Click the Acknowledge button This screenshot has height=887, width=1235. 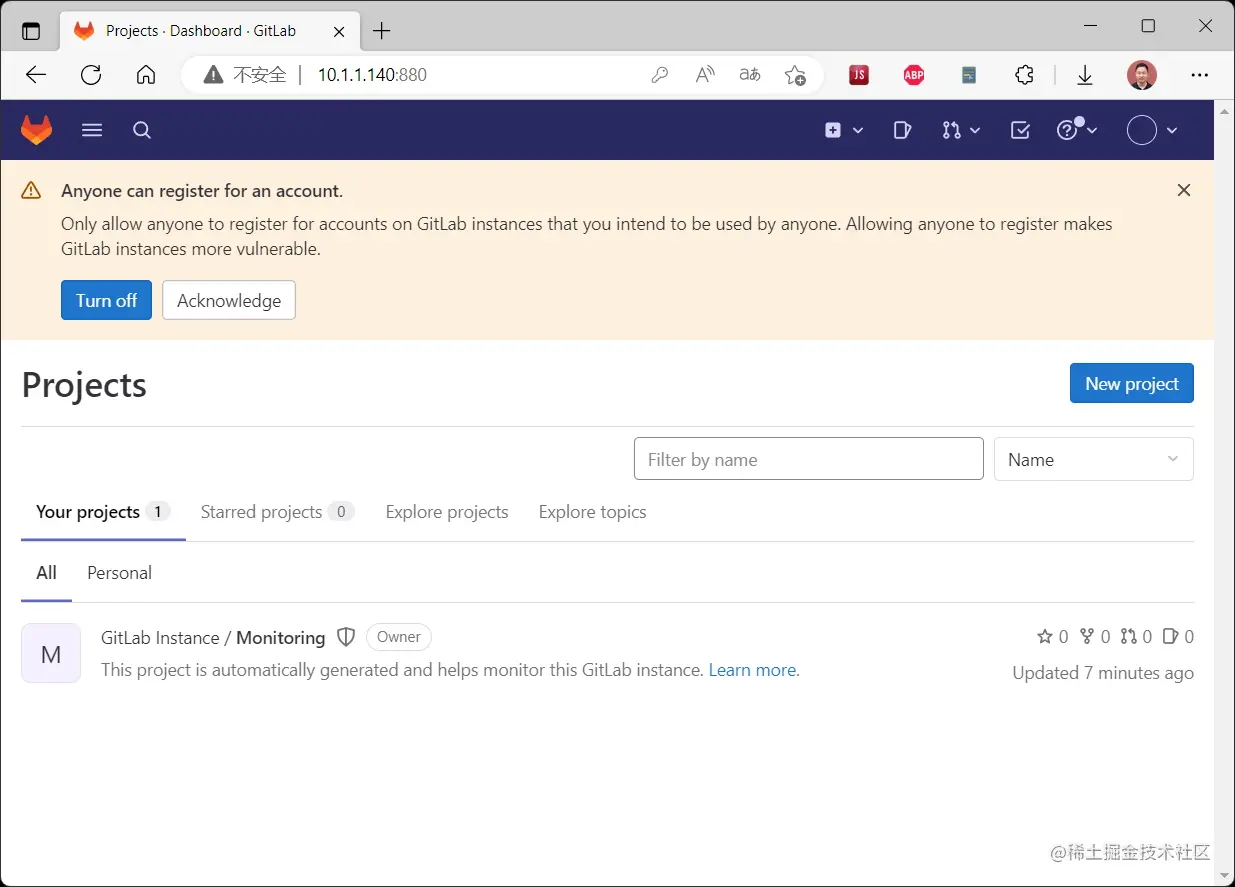(x=229, y=300)
